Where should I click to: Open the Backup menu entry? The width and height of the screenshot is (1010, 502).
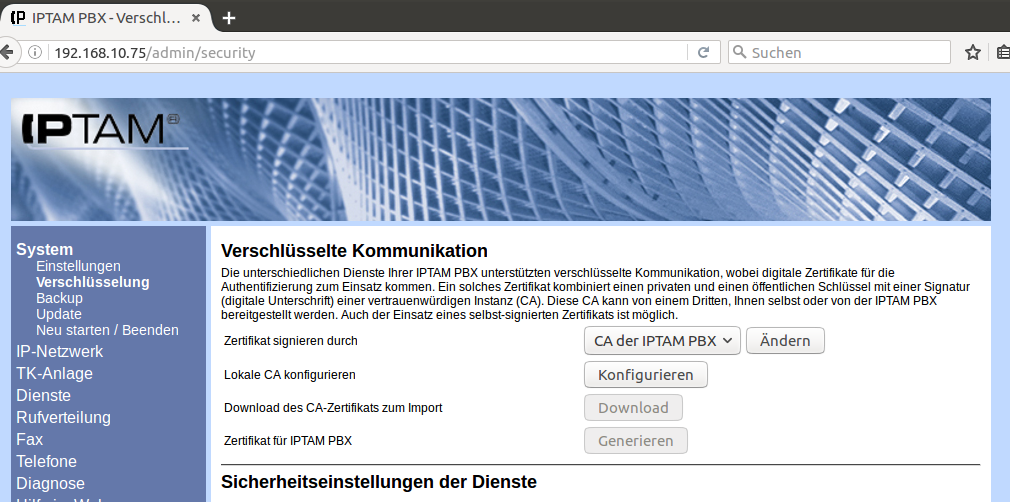[x=59, y=298]
